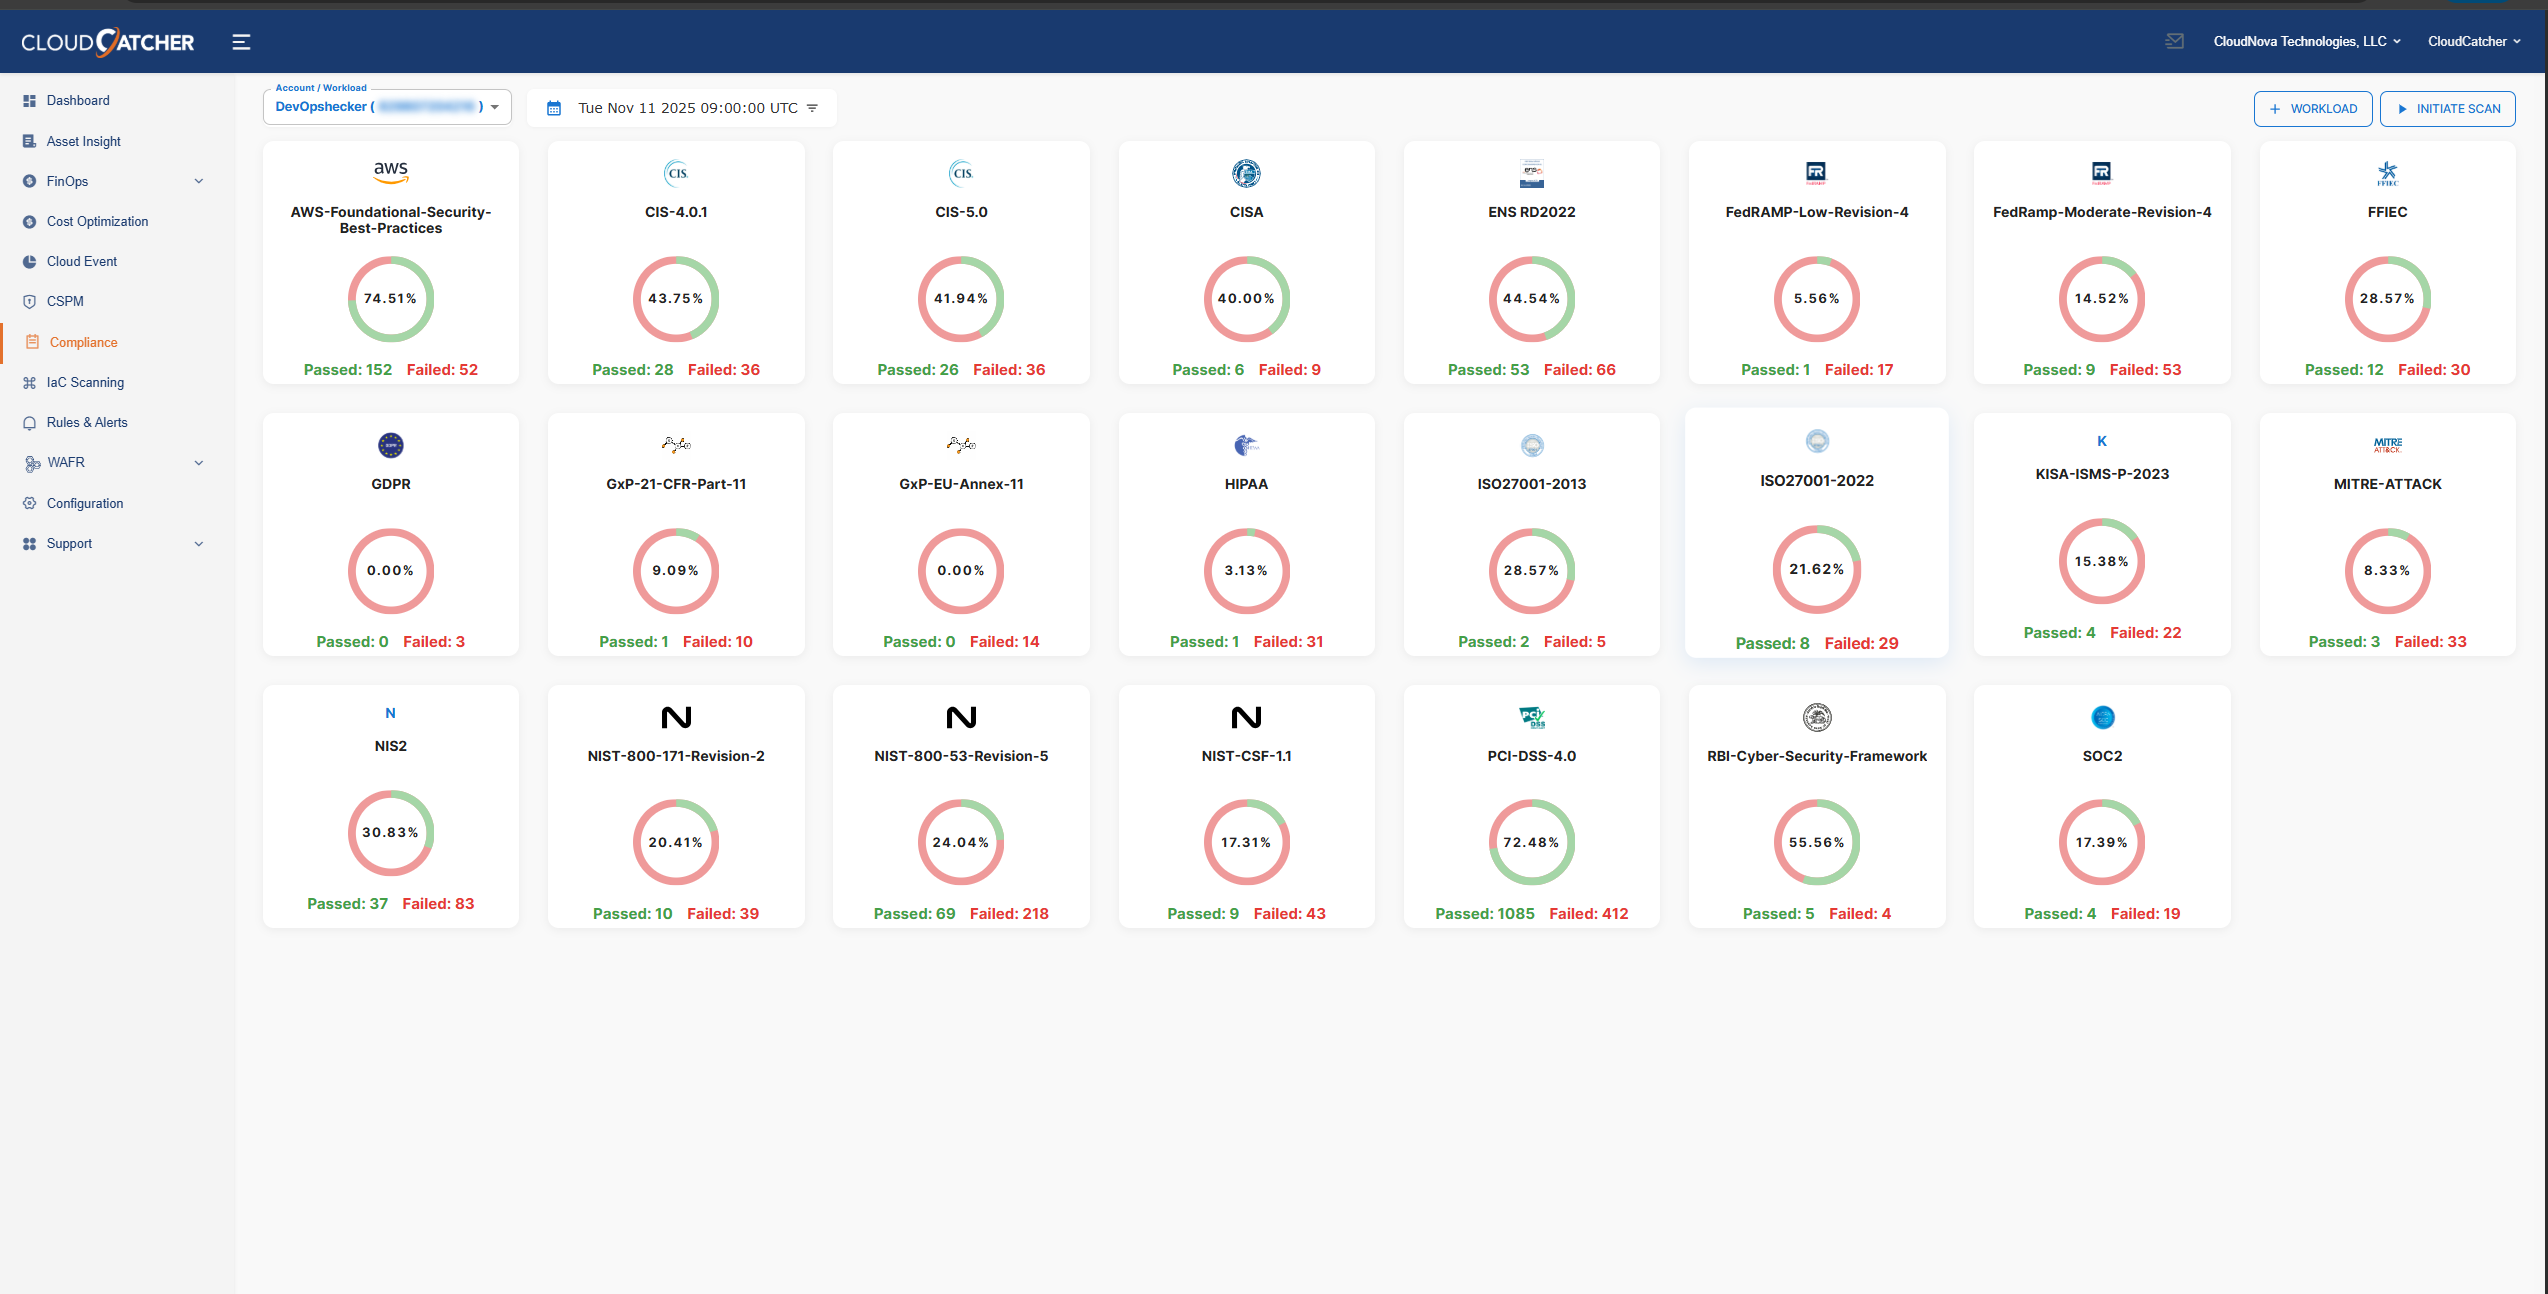Screen dimensions: 2548x1294
Task: Go to CSPM in sidebar
Action: point(65,301)
